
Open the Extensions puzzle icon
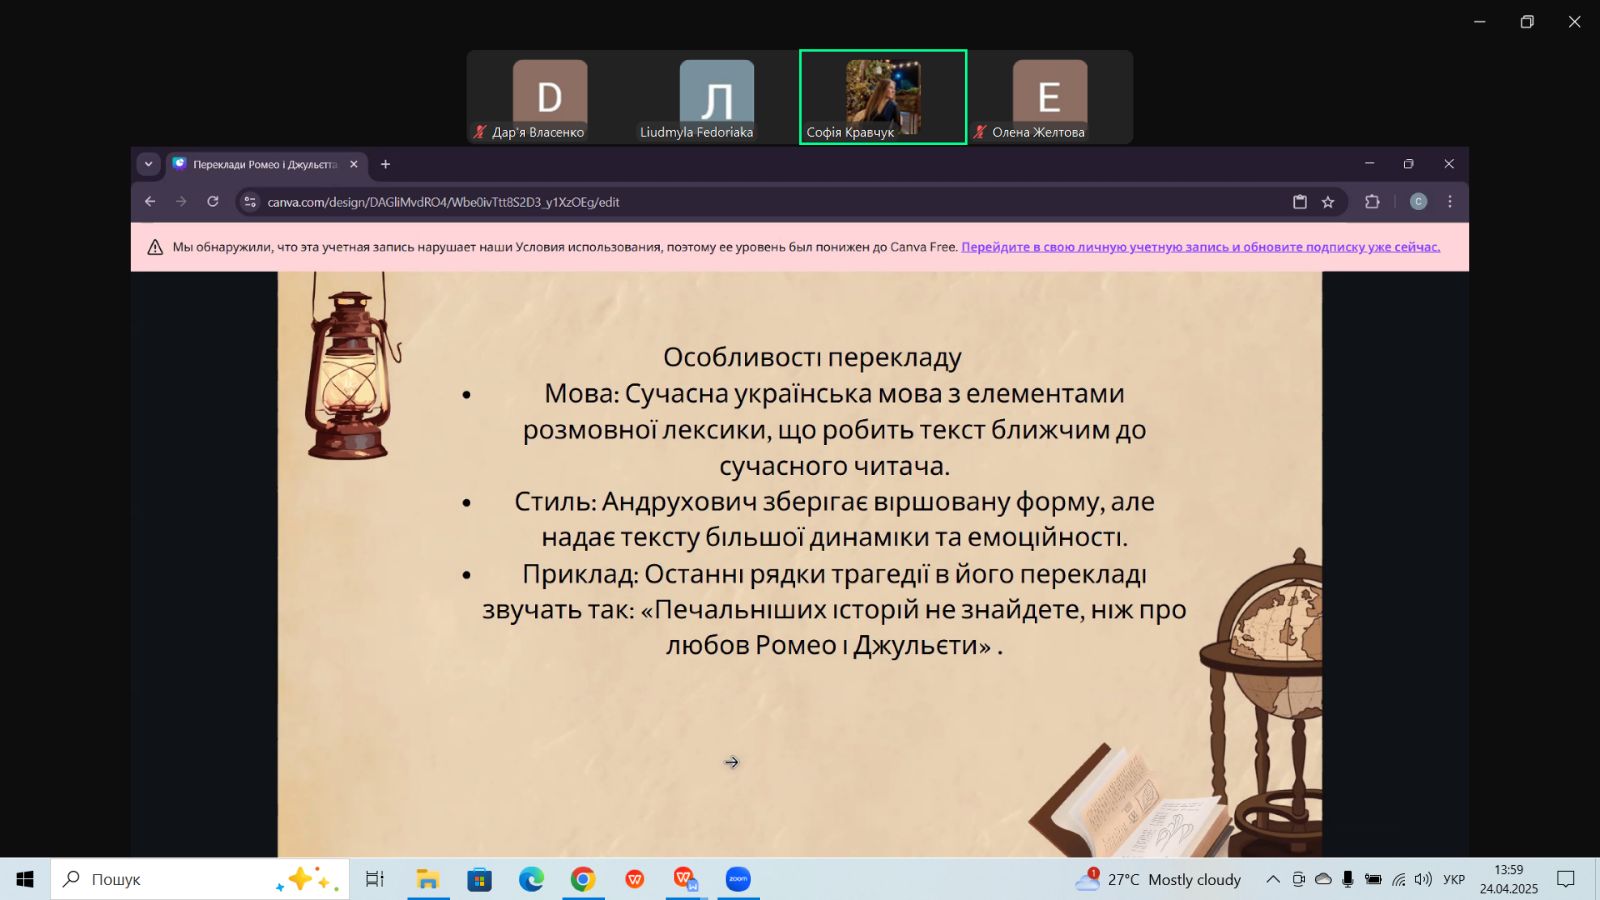tap(1372, 202)
